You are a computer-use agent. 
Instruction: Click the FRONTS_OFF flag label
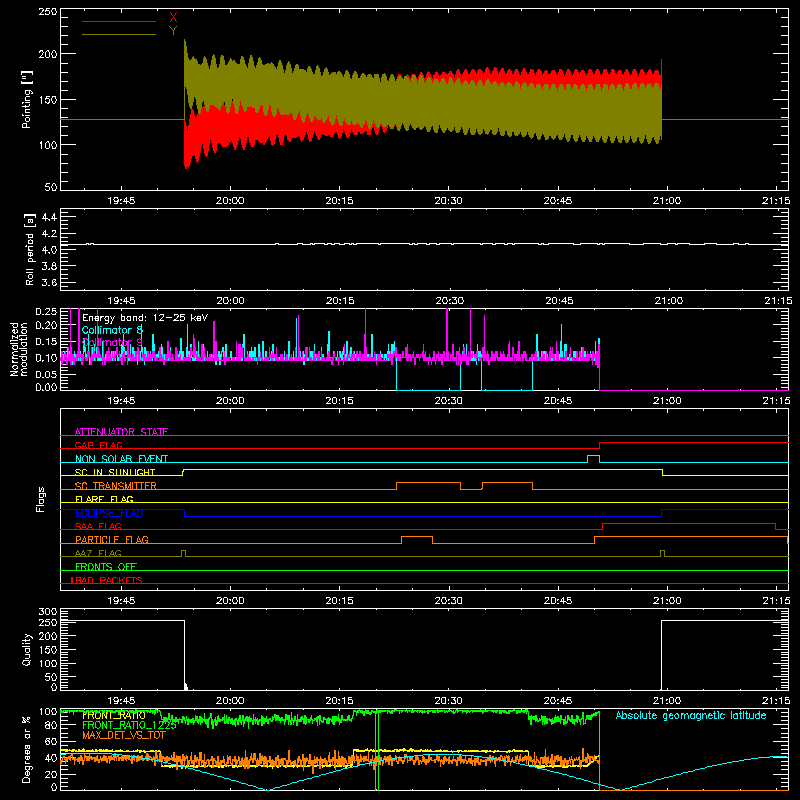106,566
